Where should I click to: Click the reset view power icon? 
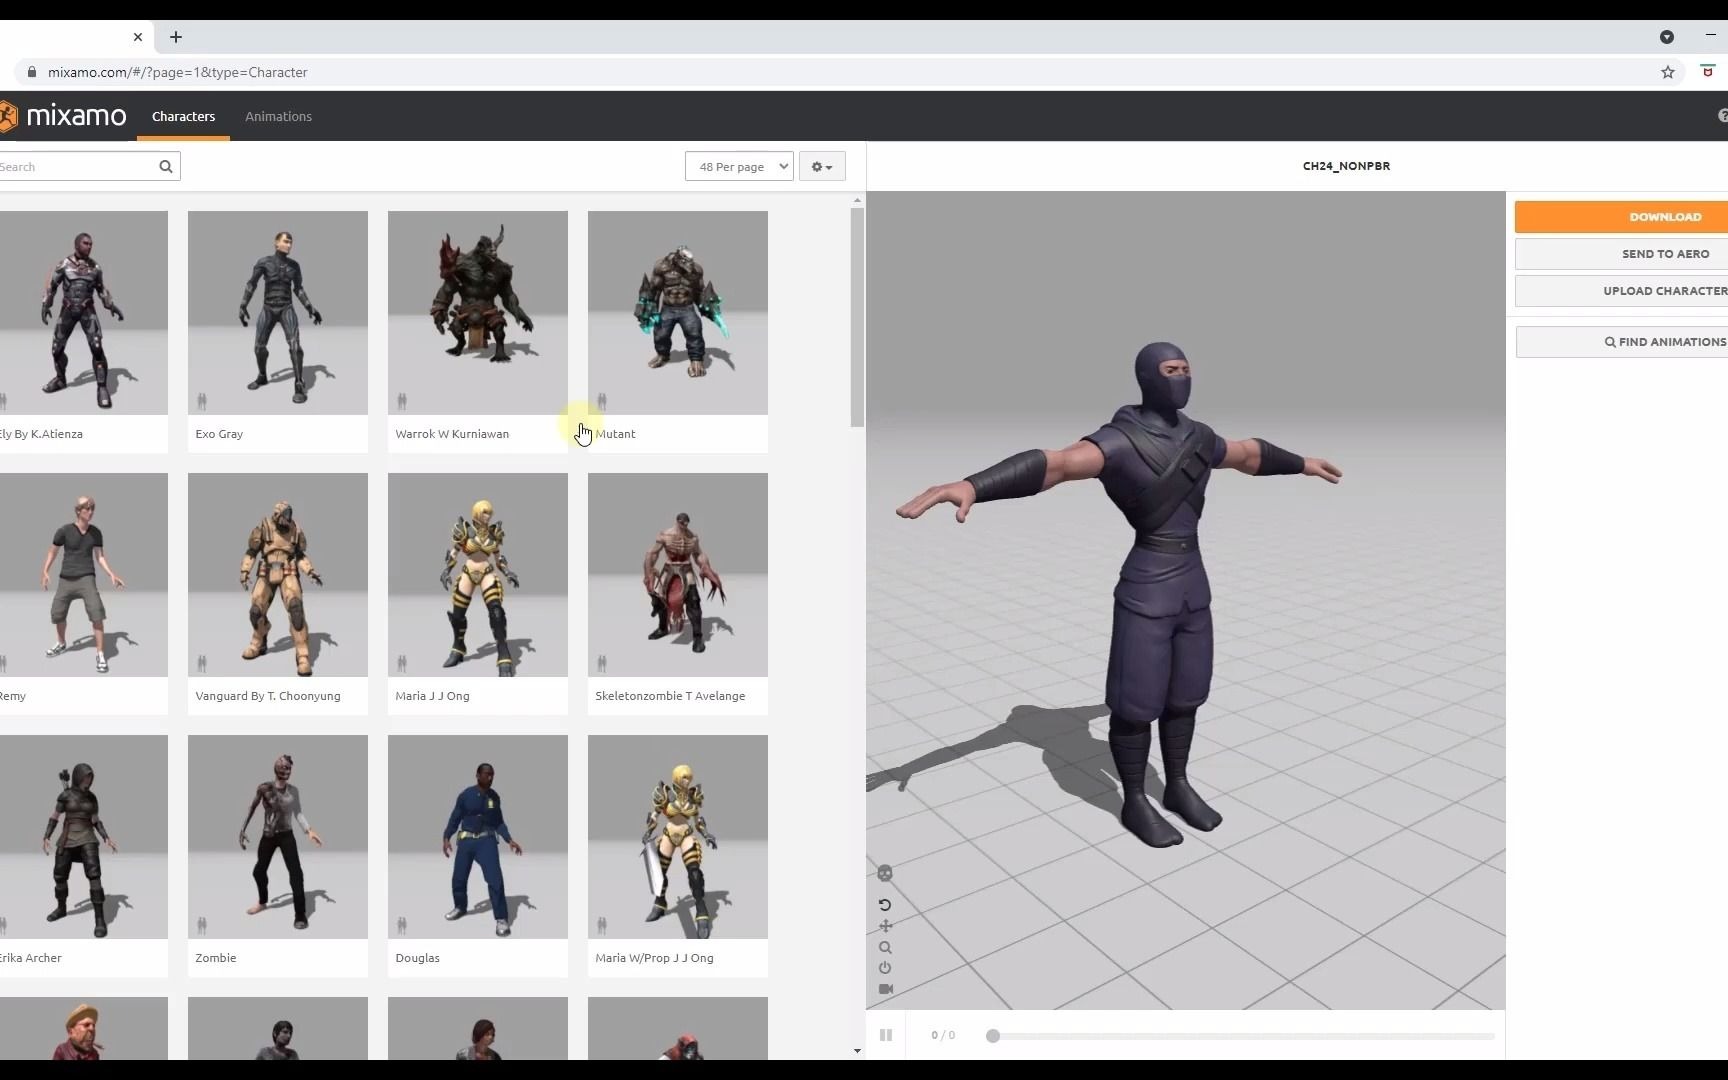[x=886, y=967]
